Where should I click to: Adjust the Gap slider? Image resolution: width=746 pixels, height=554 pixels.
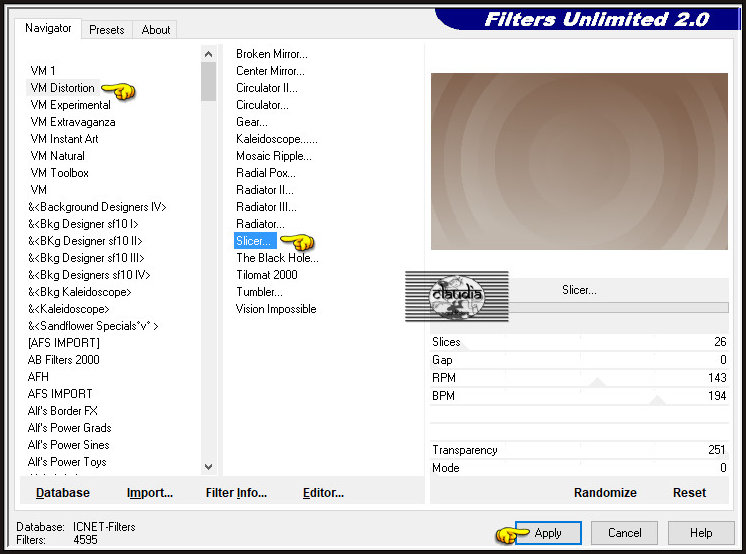(x=579, y=360)
